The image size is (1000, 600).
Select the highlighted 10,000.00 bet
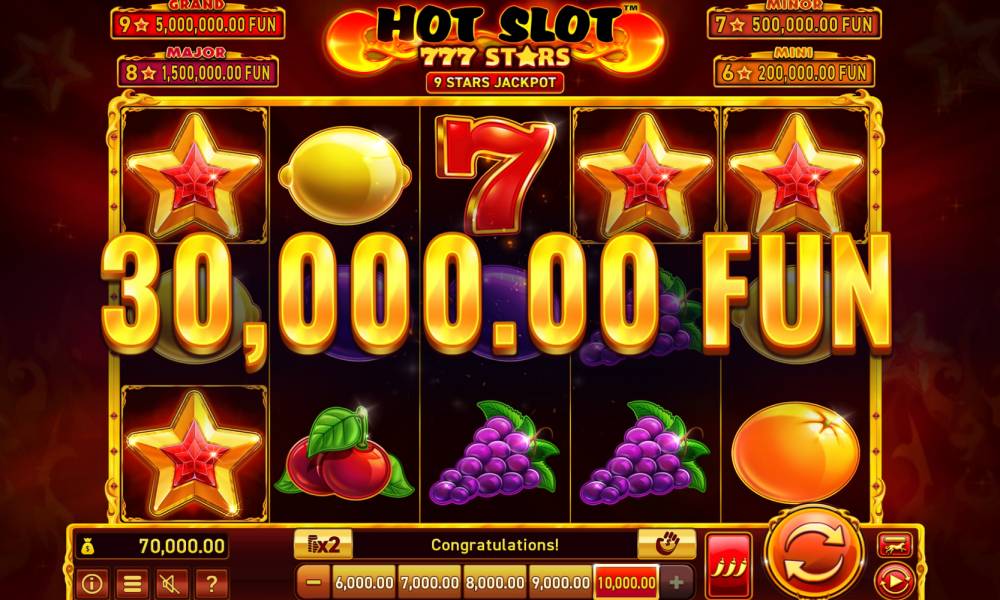point(626,582)
